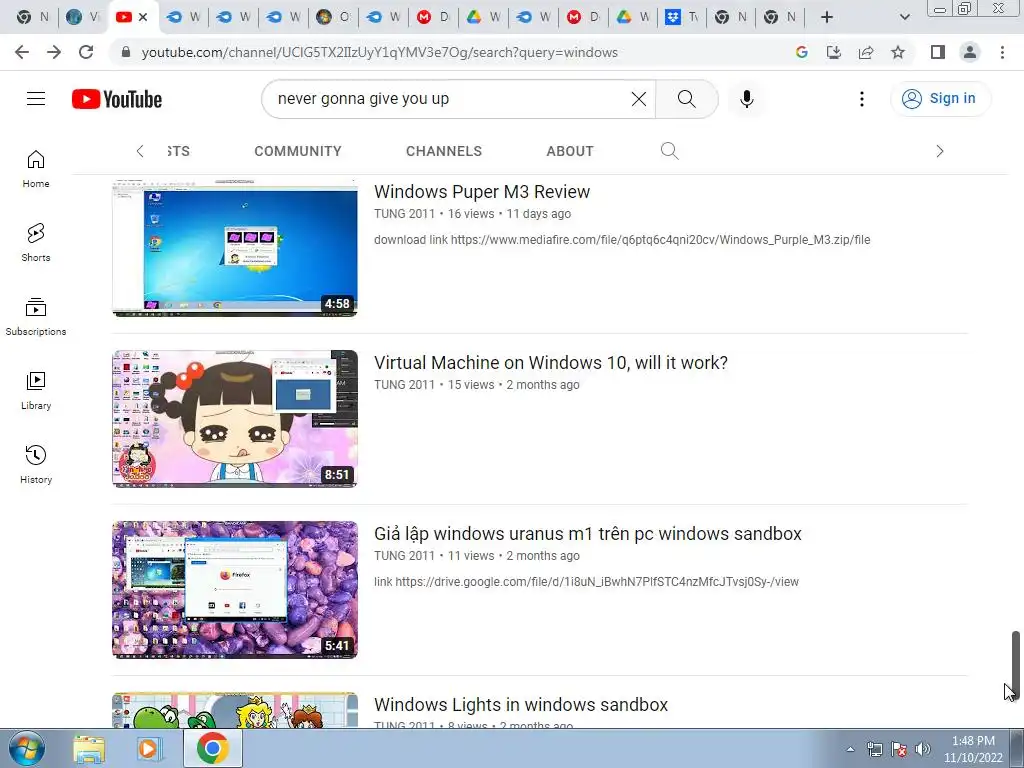This screenshot has height=768, width=1024.
Task: Click the 8:51 video thumbnail
Action: point(235,419)
